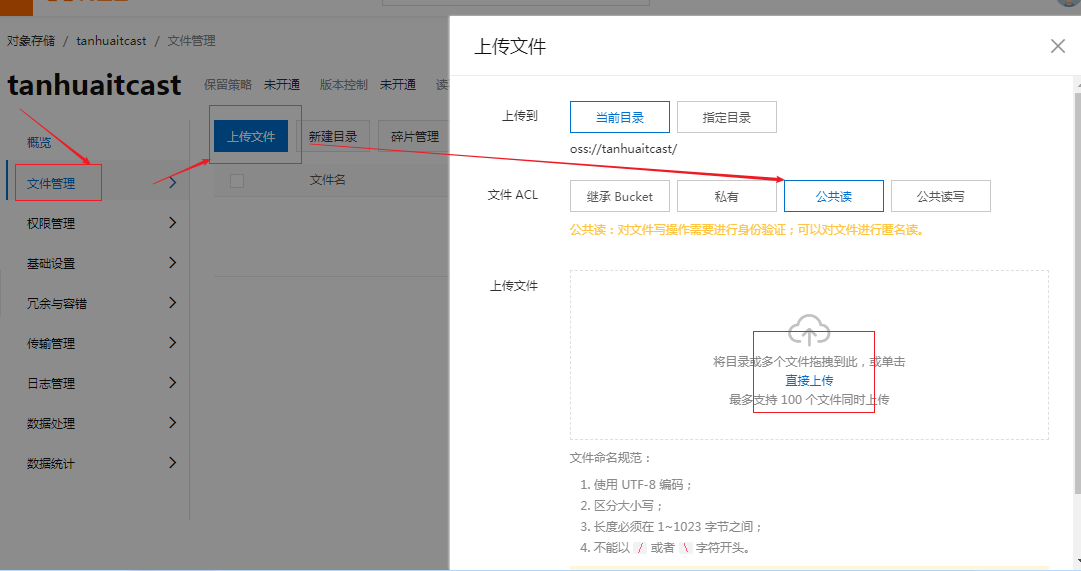Expand the 日志管理 chevron
Viewport: 1081px width, 571px height.
click(173, 382)
